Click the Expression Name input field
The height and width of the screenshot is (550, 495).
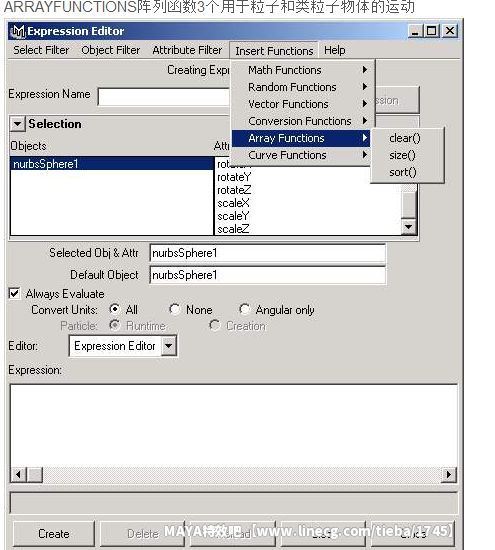coord(164,97)
